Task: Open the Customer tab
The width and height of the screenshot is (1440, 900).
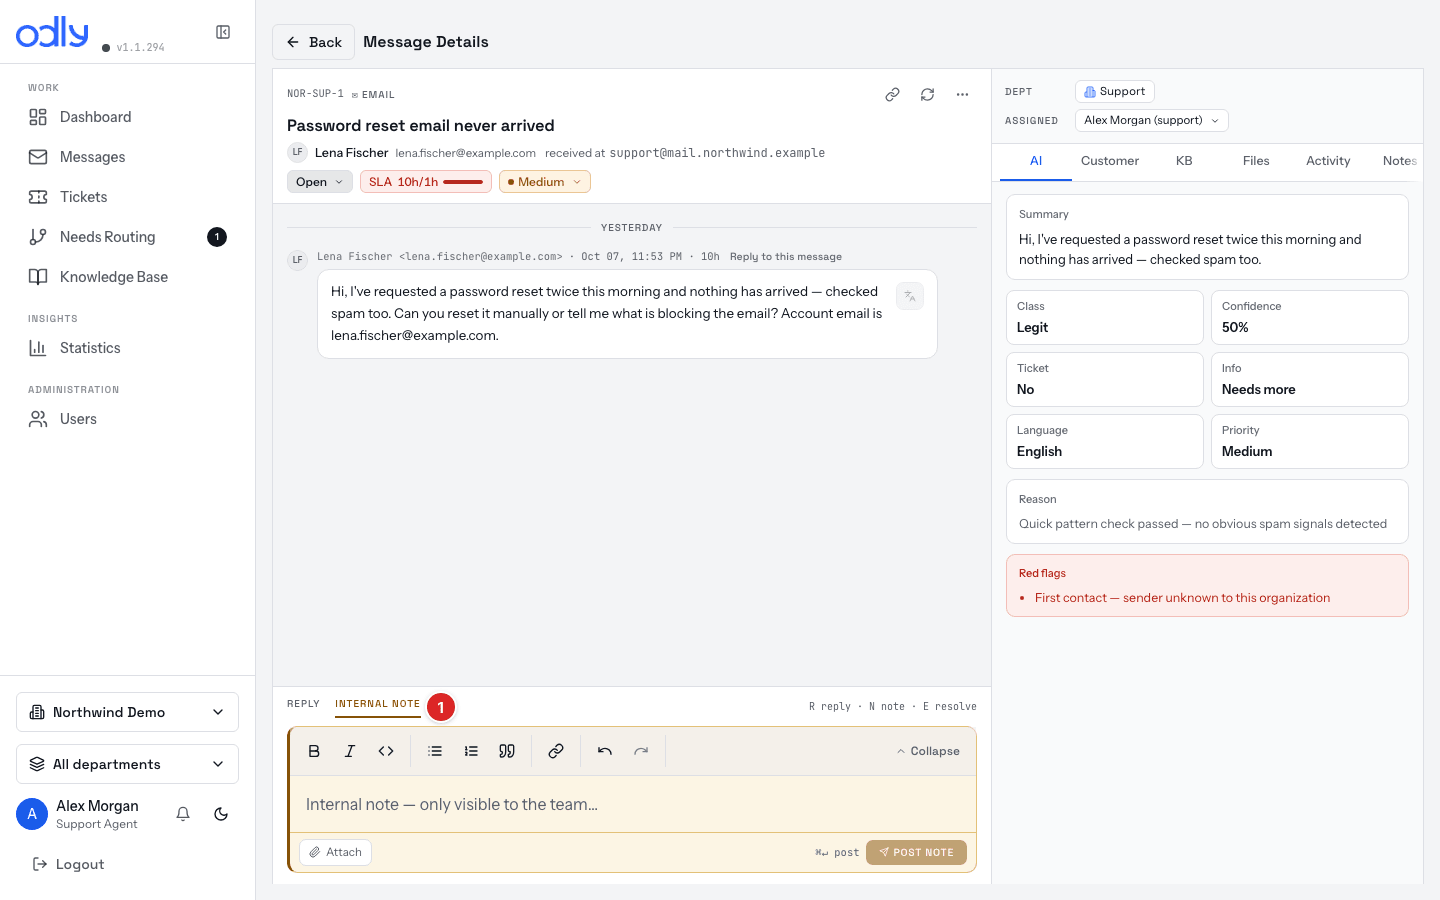Action: click(1110, 161)
